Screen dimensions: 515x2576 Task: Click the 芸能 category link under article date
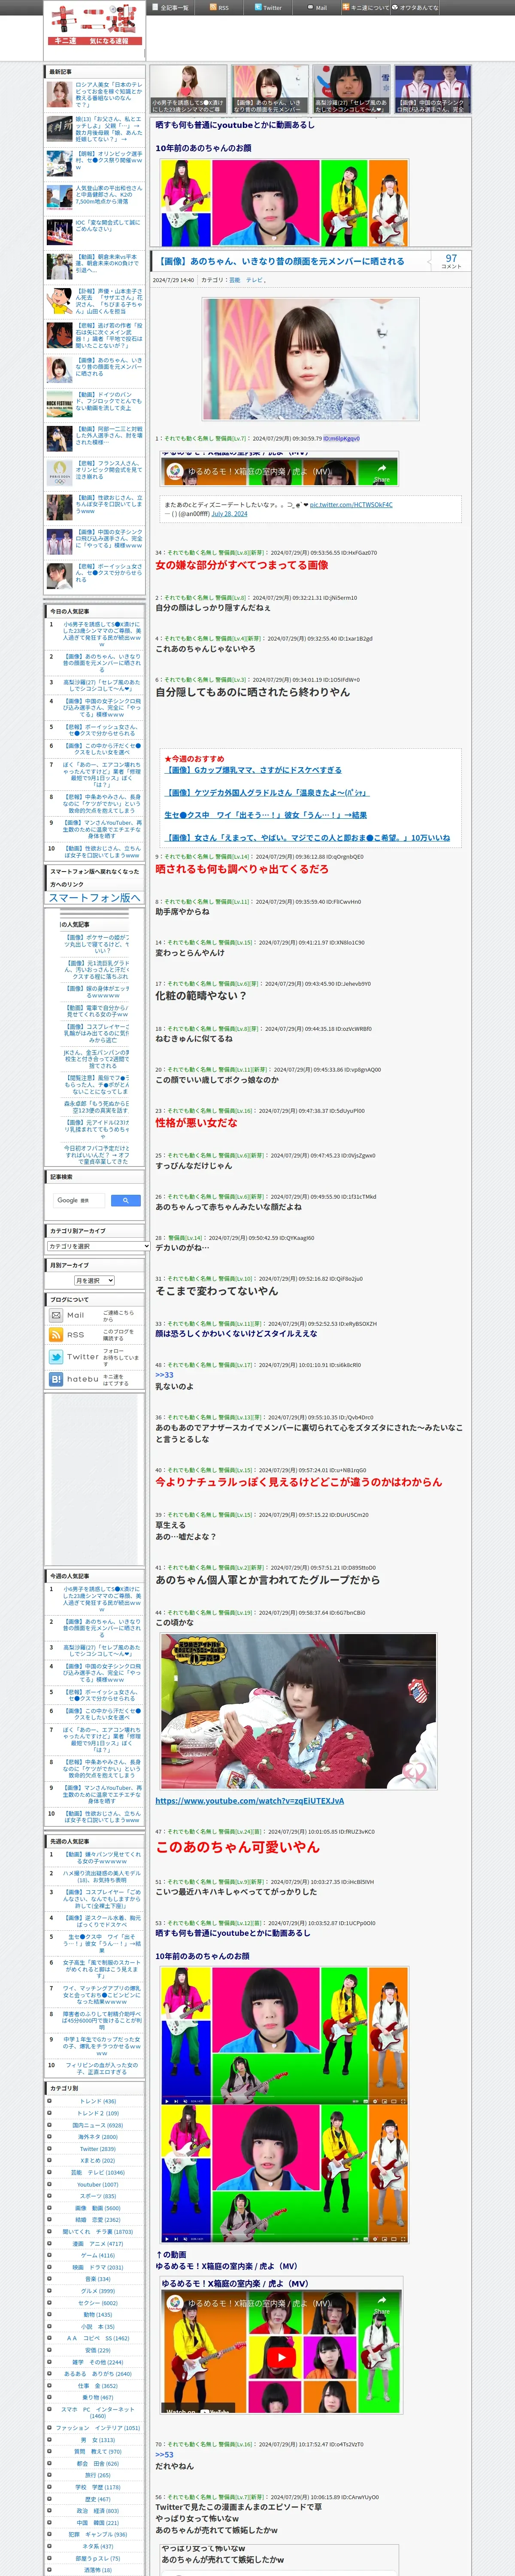pos(235,280)
